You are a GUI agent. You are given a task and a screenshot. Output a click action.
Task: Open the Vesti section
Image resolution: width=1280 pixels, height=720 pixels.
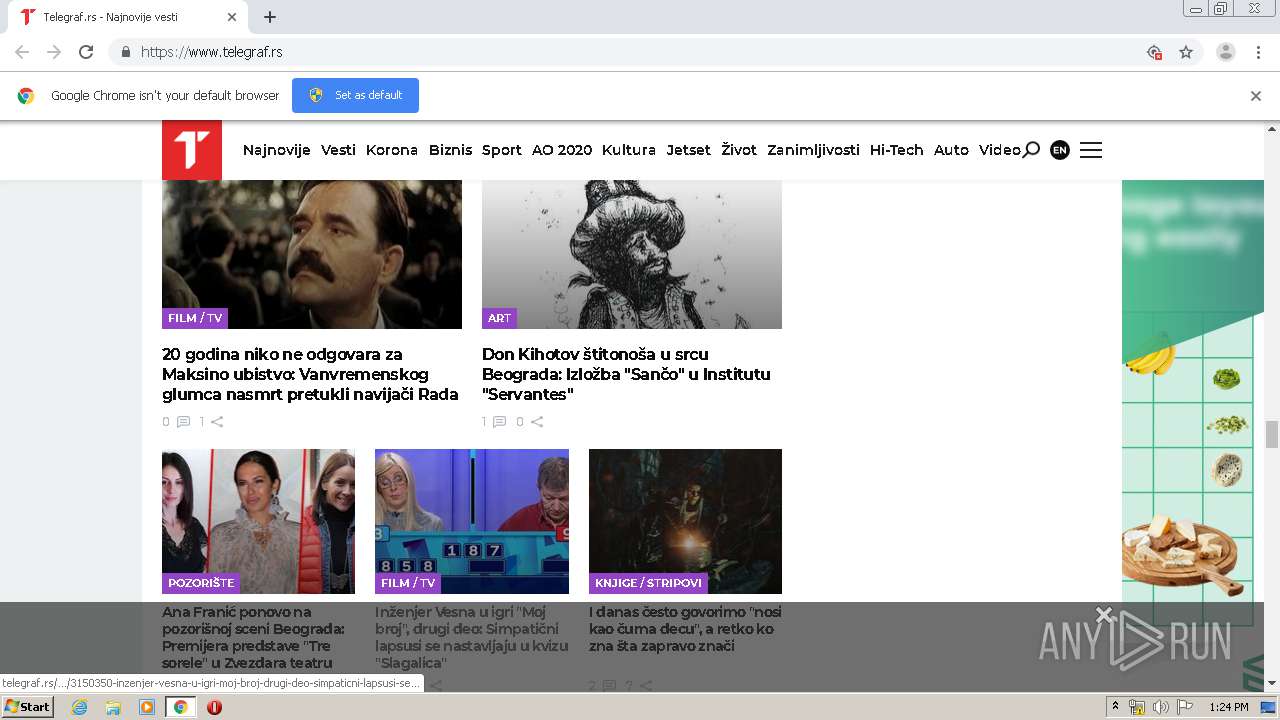point(338,150)
